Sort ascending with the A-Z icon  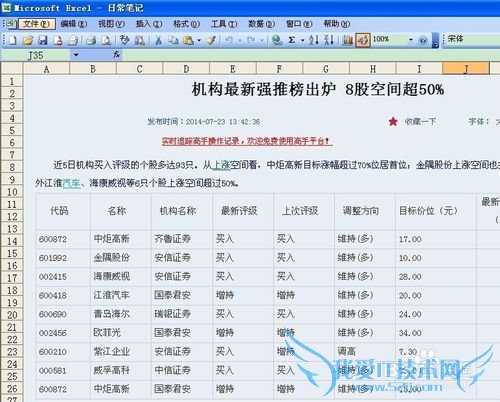coord(314,40)
